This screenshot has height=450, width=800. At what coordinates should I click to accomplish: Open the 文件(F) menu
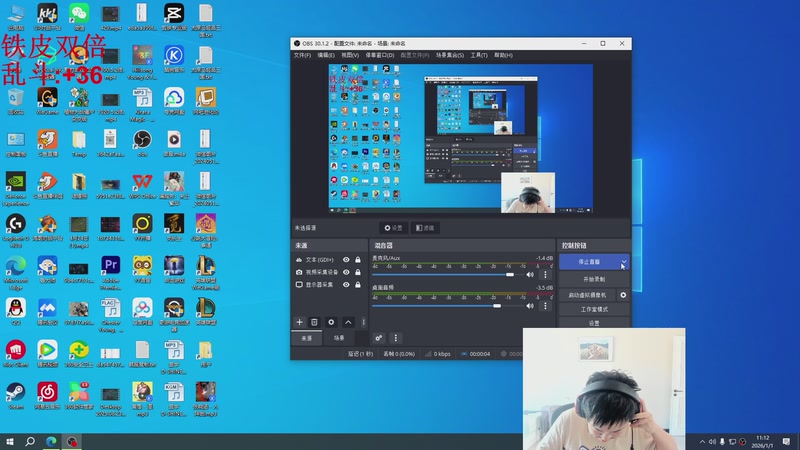(302, 55)
